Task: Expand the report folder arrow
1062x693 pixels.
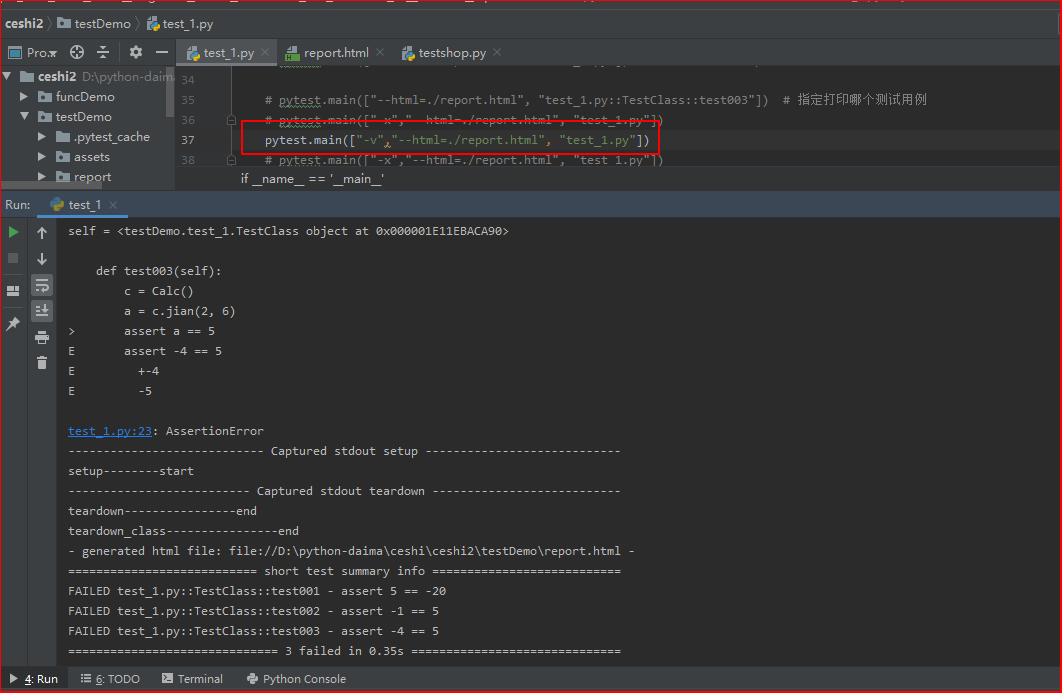Action: 42,177
